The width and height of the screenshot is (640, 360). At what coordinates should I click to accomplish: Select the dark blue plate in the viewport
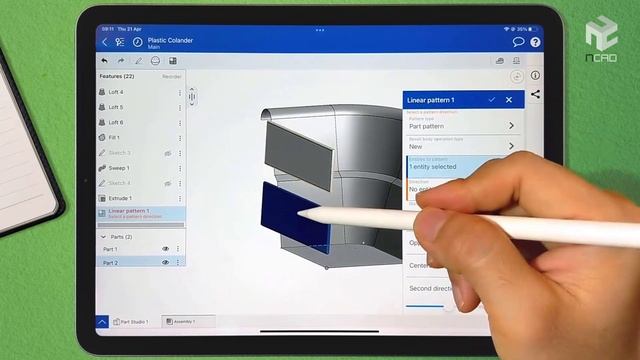tap(295, 218)
